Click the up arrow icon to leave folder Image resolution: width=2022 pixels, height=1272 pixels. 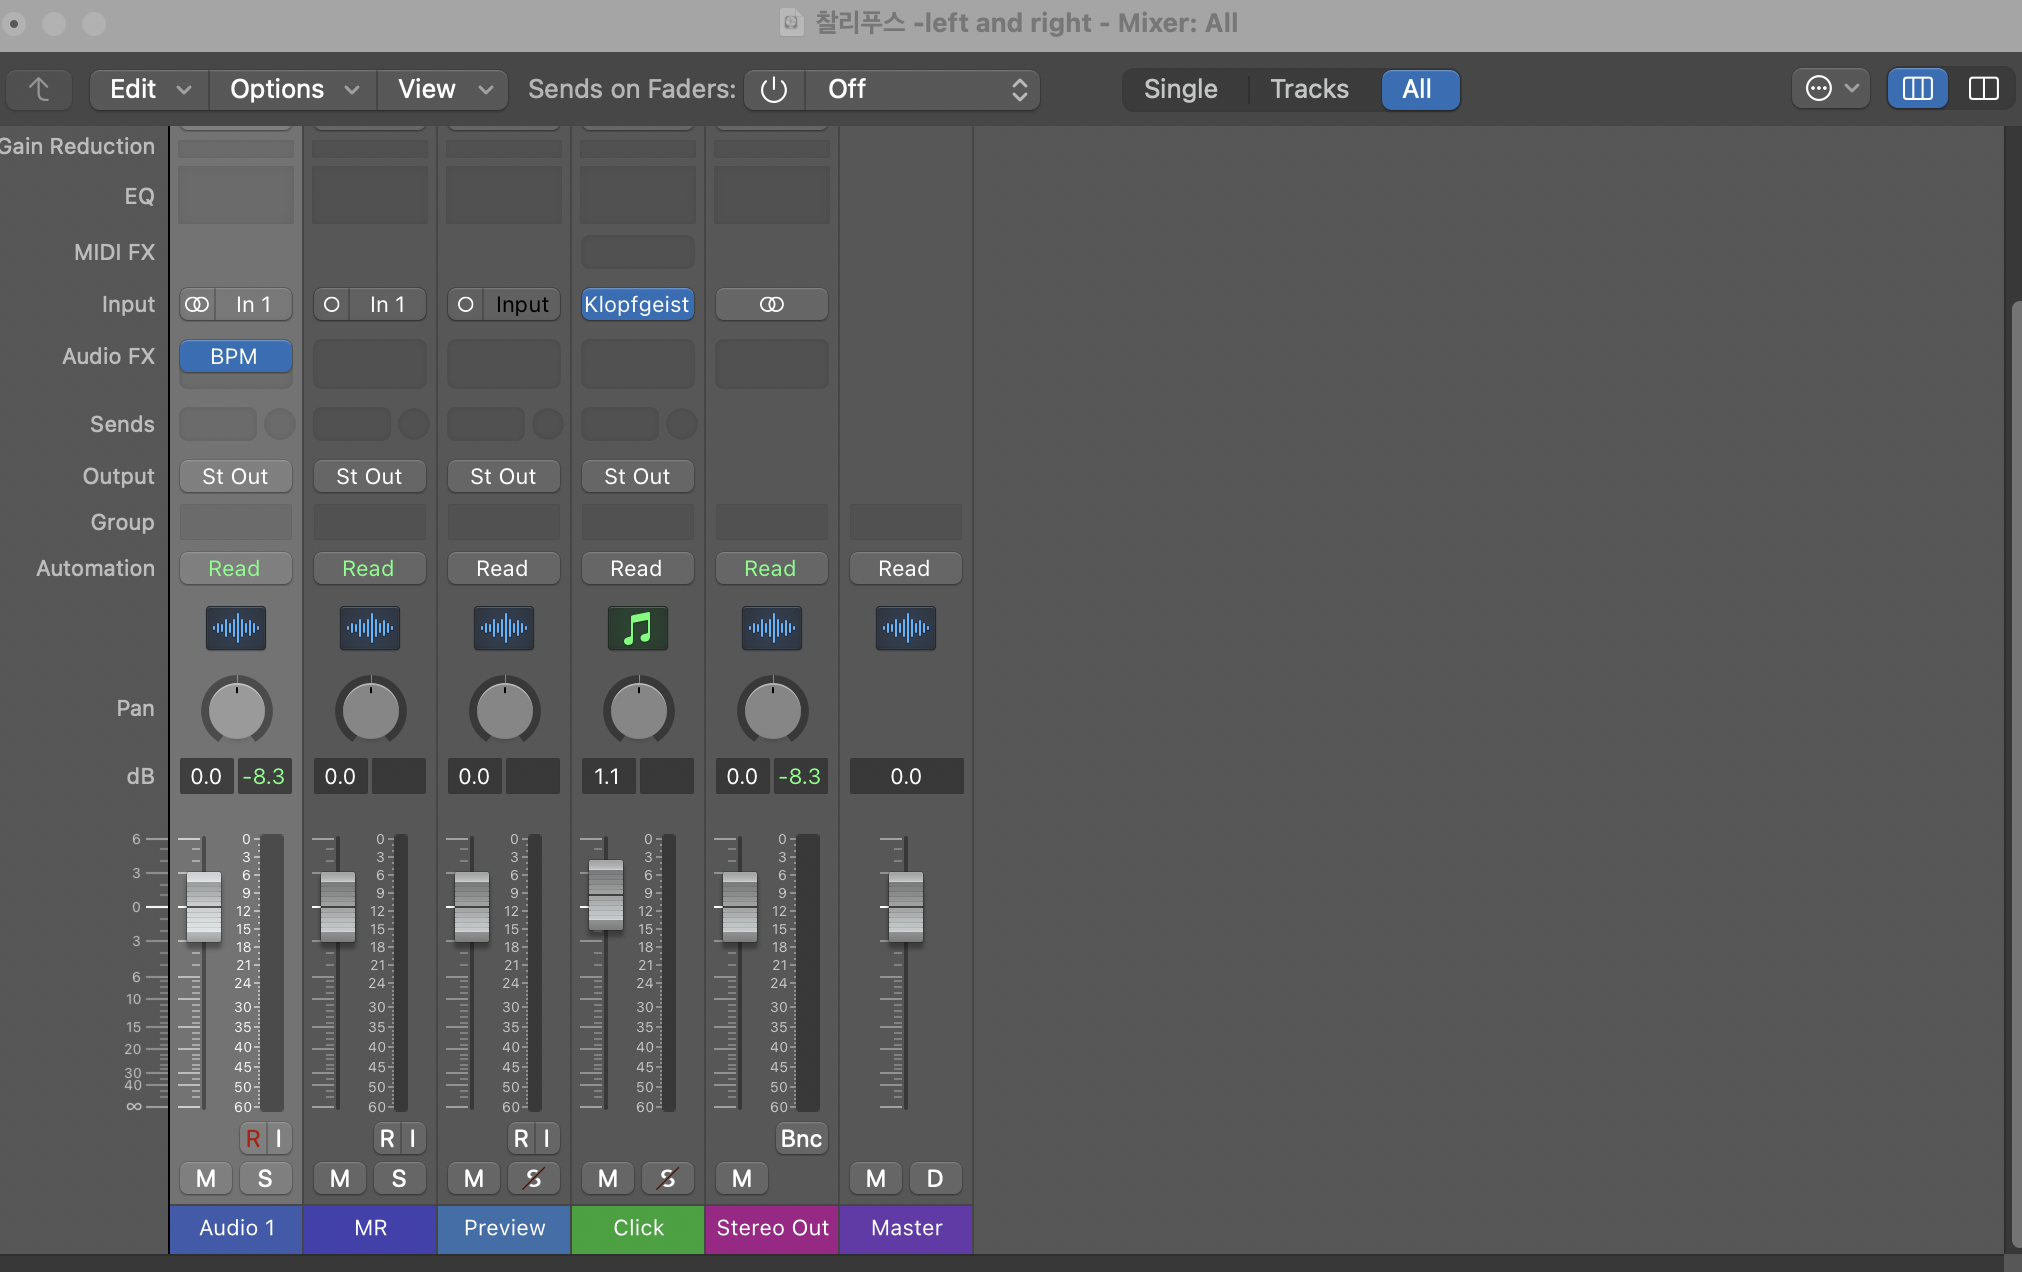tap(39, 89)
